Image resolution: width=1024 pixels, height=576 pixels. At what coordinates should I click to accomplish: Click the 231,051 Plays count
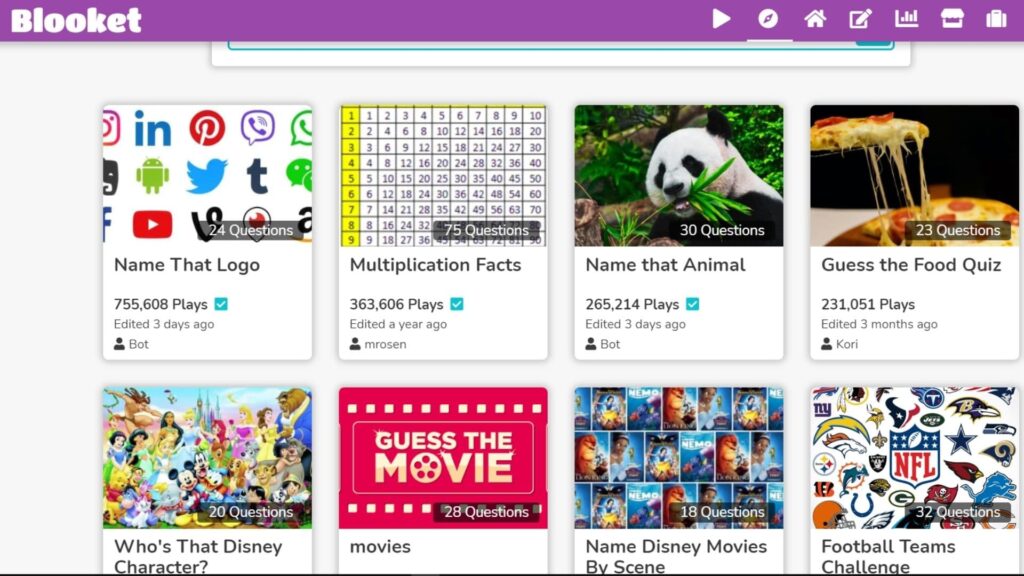coord(868,304)
